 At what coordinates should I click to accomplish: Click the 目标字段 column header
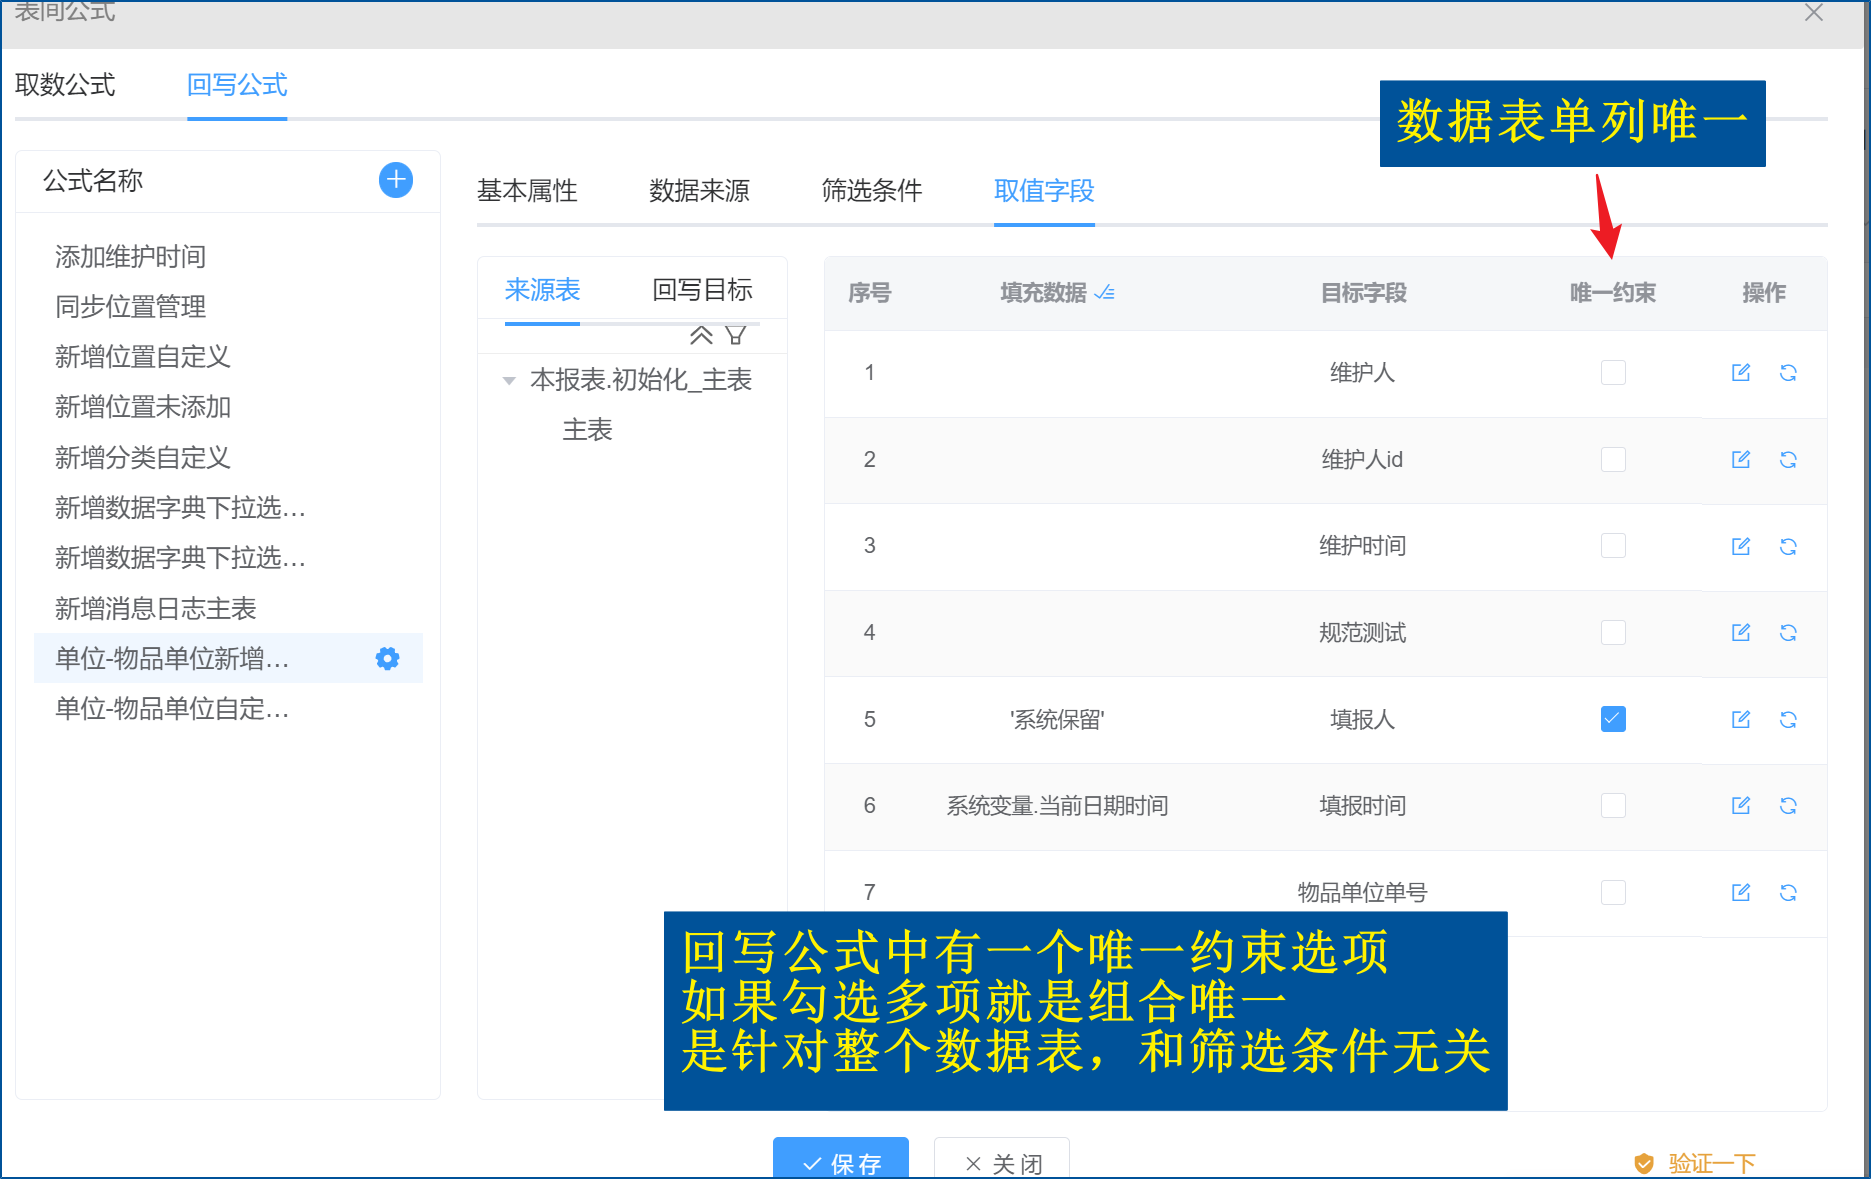pyautogui.click(x=1363, y=293)
